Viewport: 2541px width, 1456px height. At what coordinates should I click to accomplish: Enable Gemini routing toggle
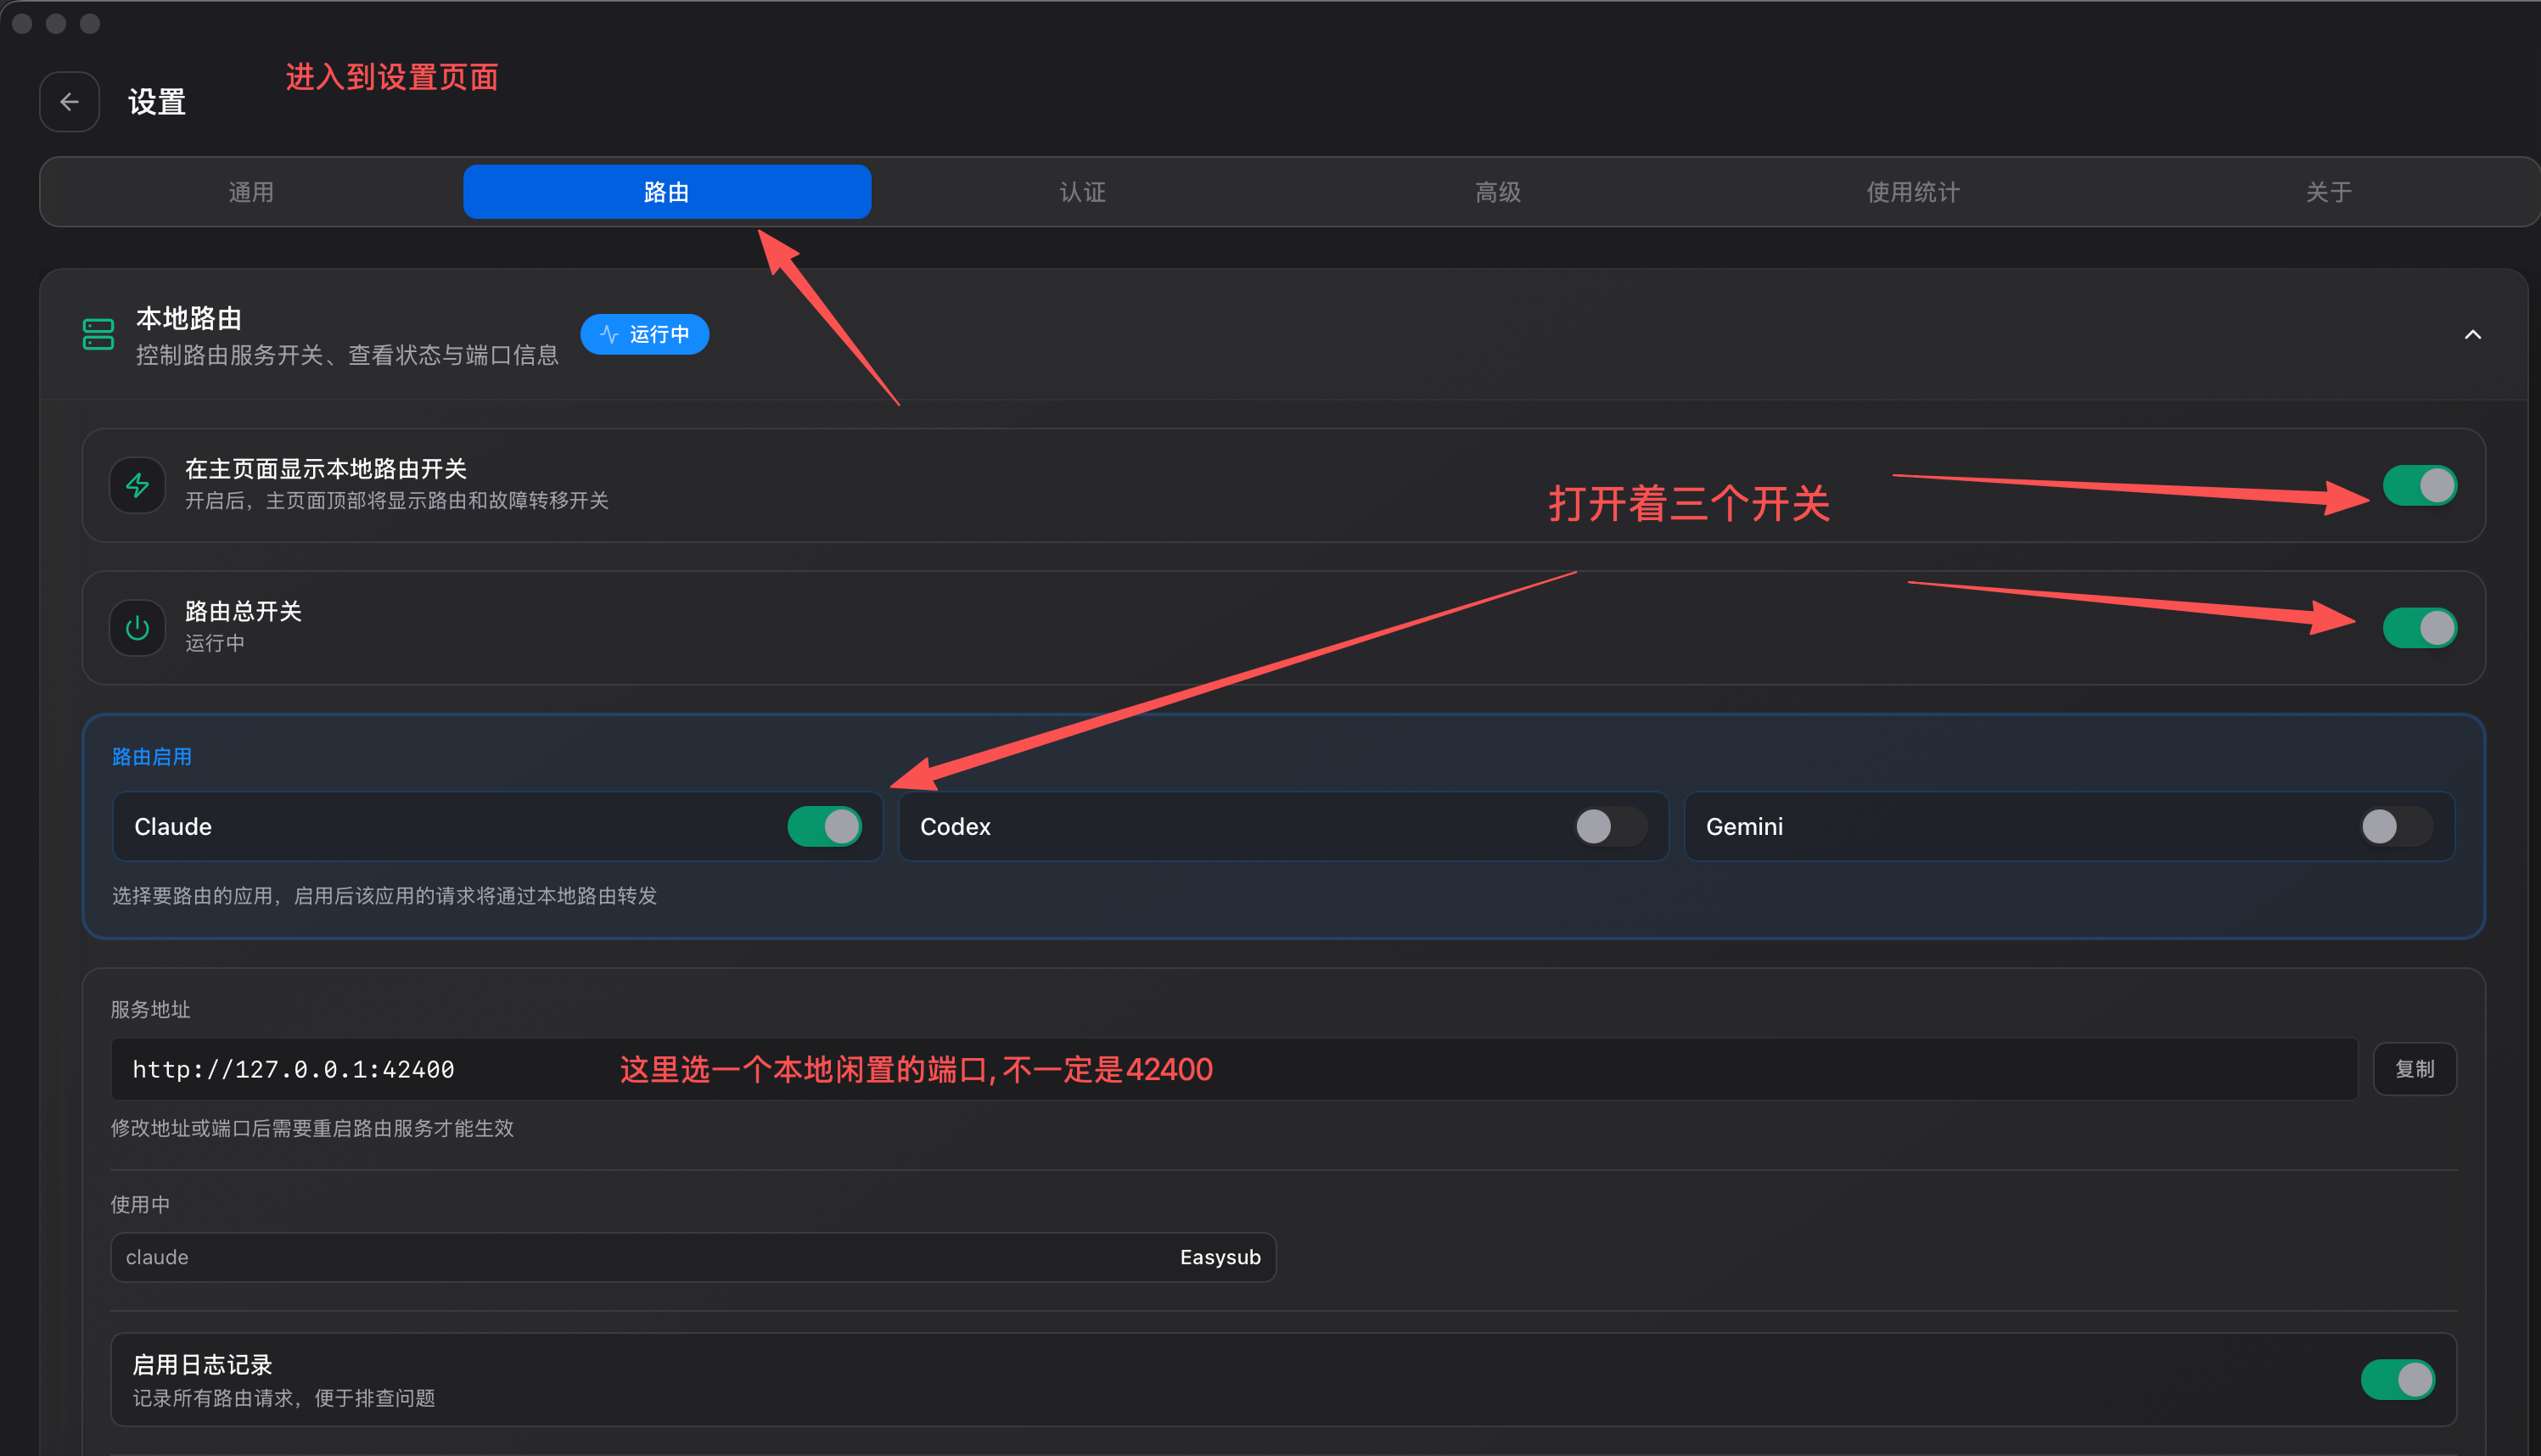2396,827
